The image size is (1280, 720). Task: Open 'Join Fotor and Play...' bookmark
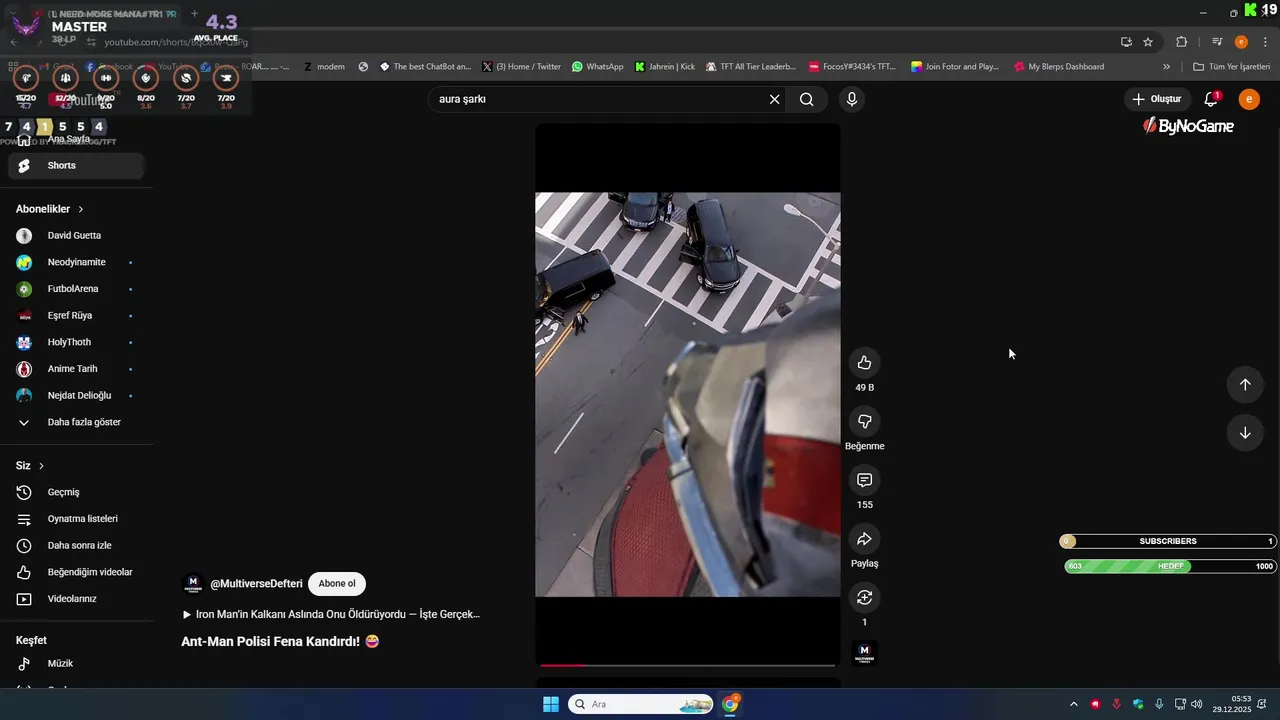point(955,67)
